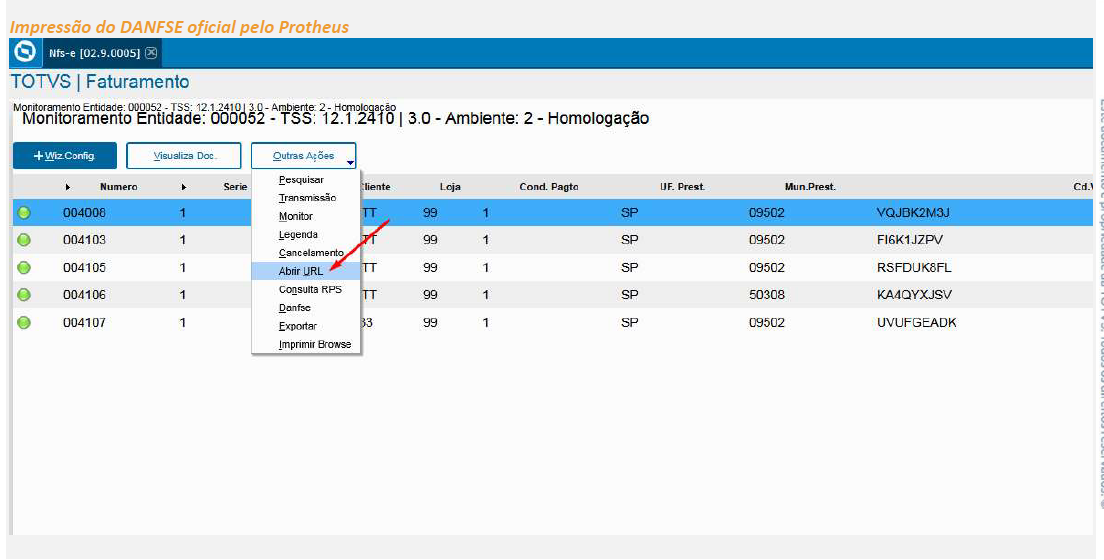This screenshot has width=1104, height=560.
Task: Click municipality code 50308
Action: tap(767, 295)
